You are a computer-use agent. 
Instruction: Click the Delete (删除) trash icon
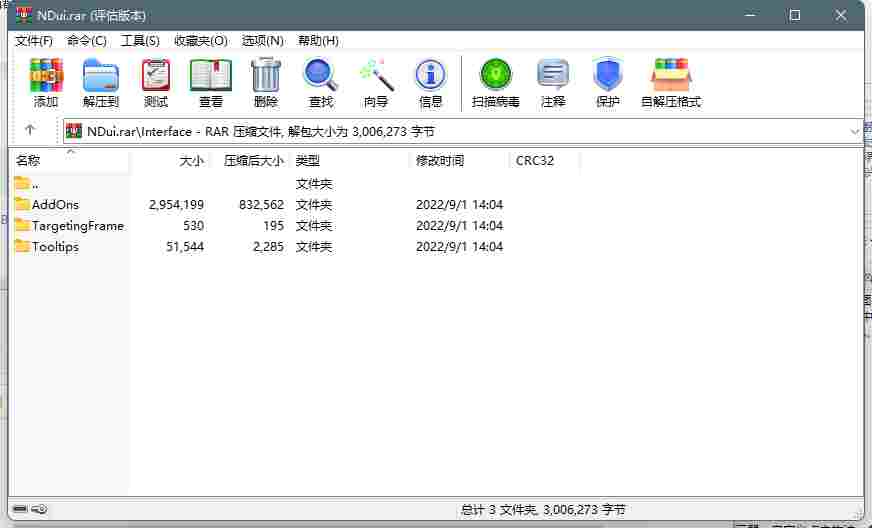(x=266, y=75)
